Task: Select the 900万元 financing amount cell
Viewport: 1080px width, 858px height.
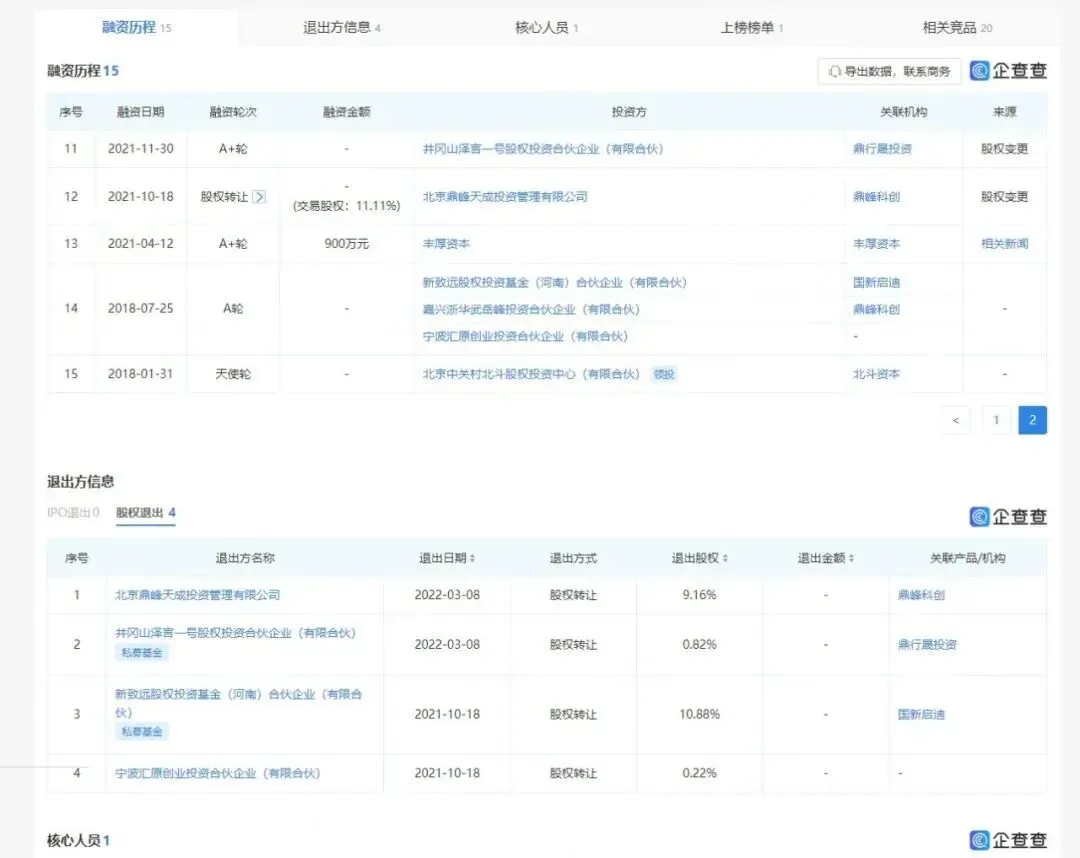Action: [x=346, y=244]
